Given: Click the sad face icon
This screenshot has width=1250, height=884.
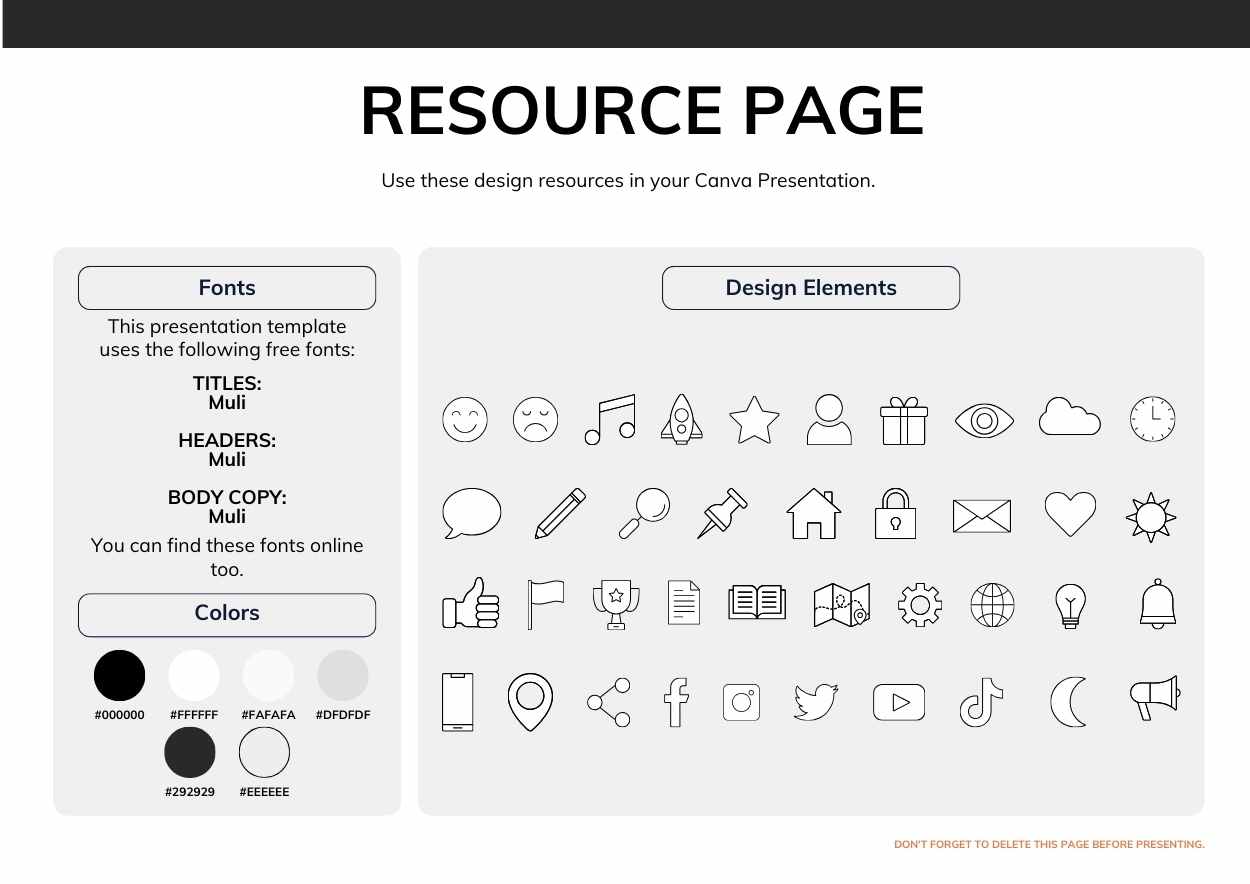Looking at the screenshot, I should tap(536, 419).
